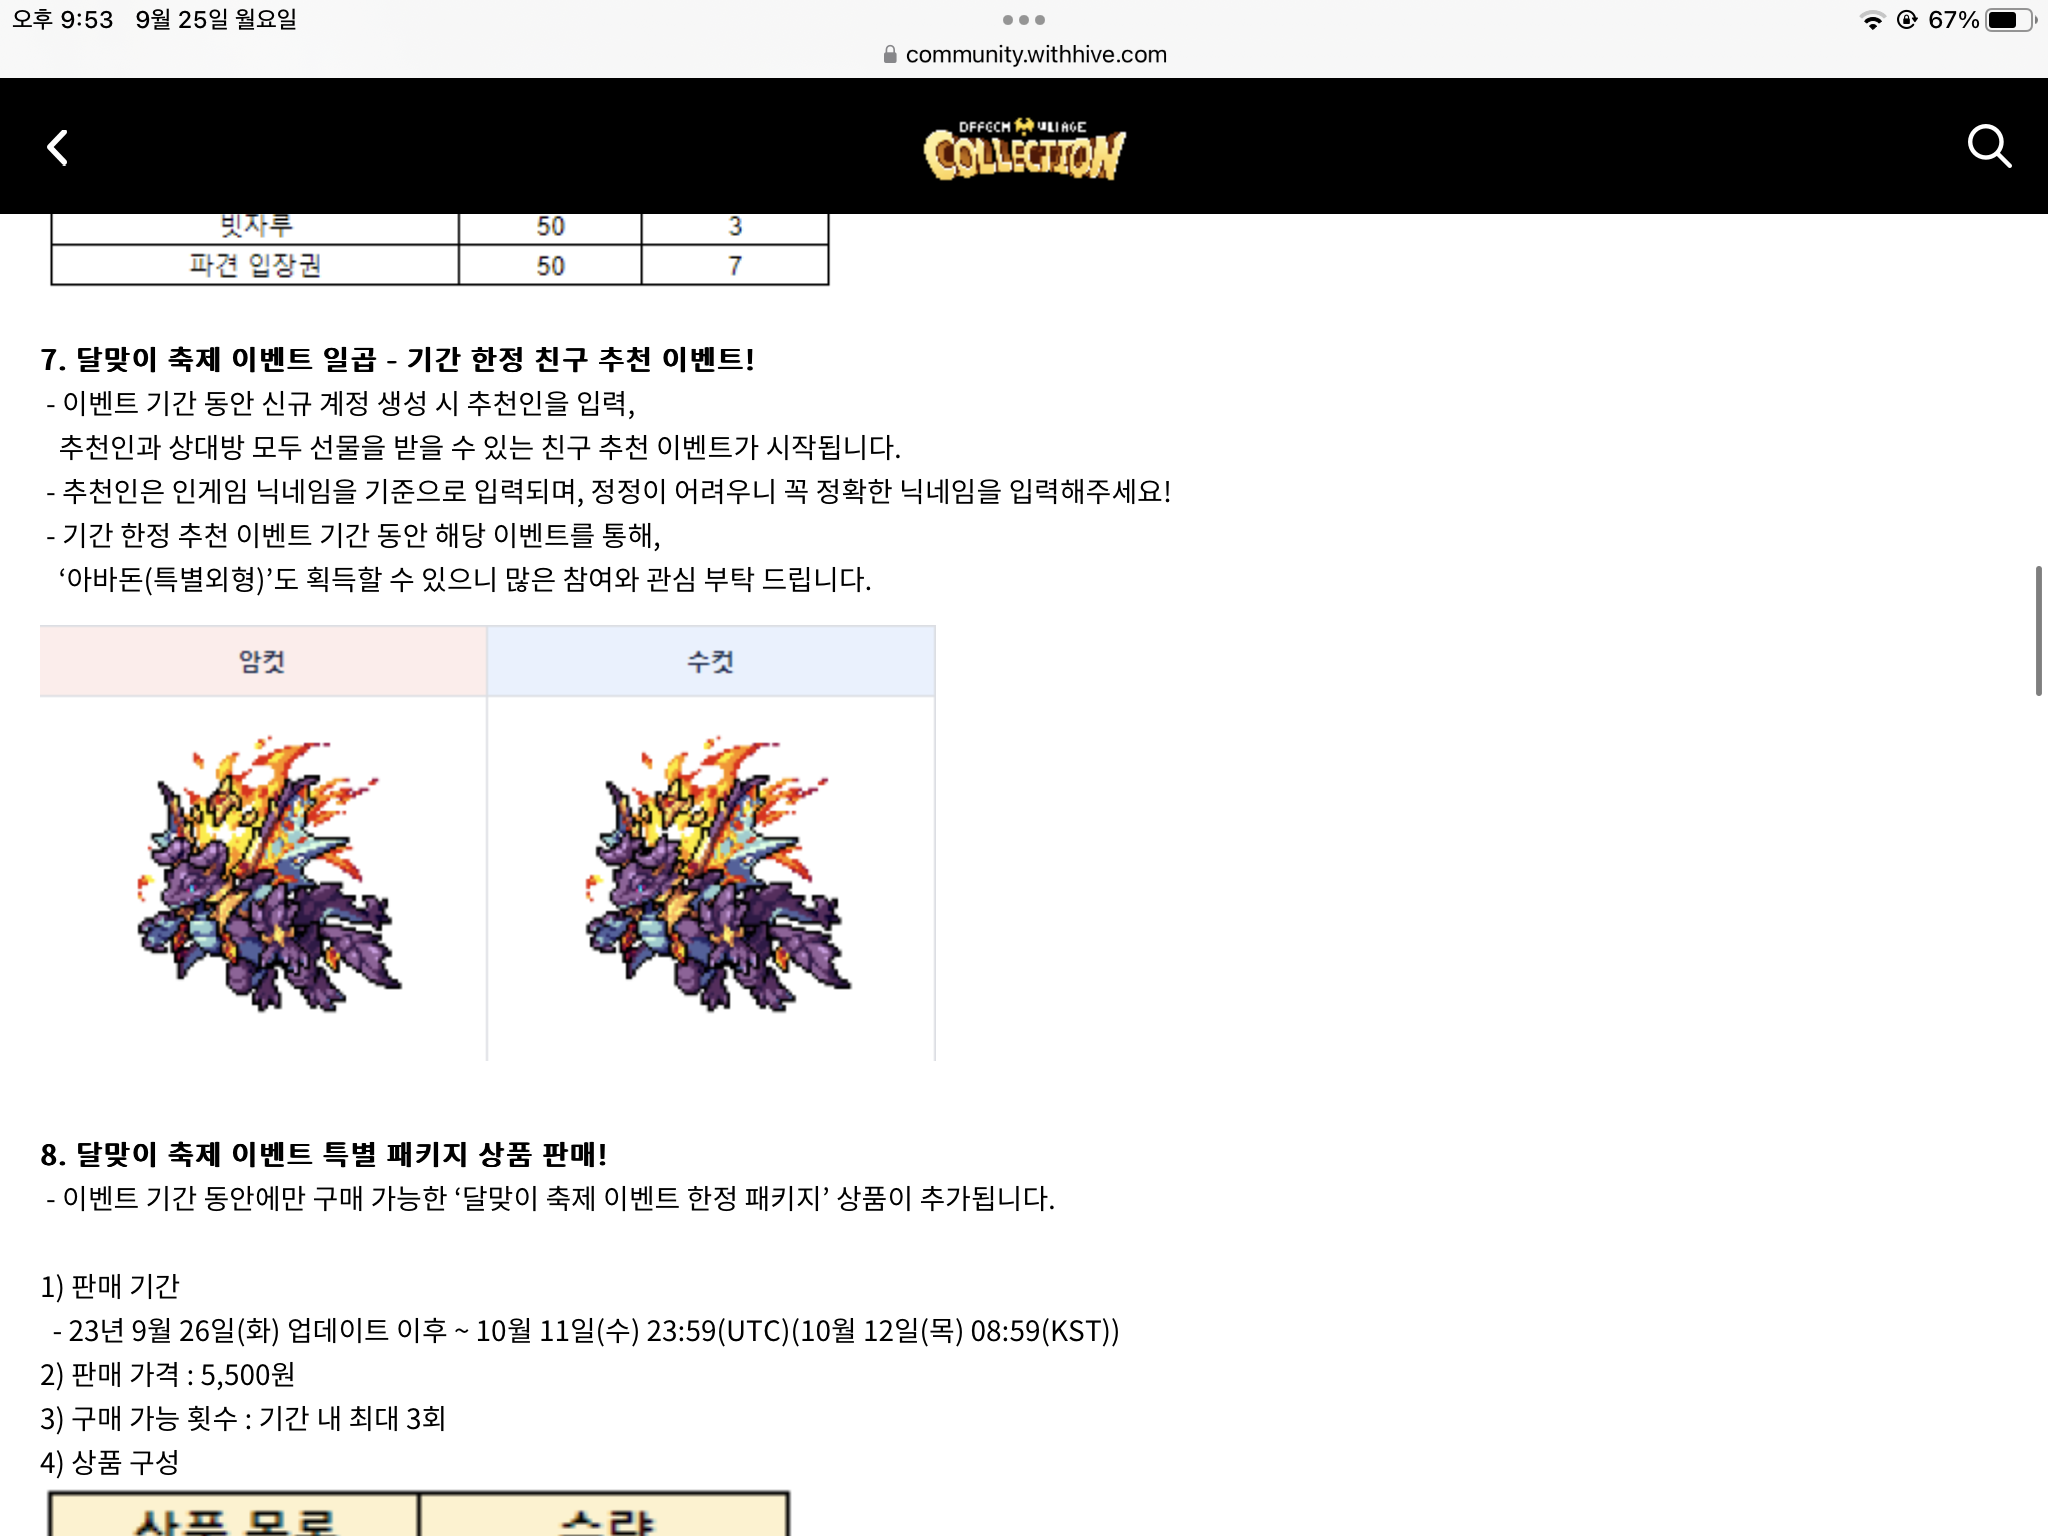2048x1536 pixels.
Task: Tap the battery indicator icon
Action: [2011, 20]
